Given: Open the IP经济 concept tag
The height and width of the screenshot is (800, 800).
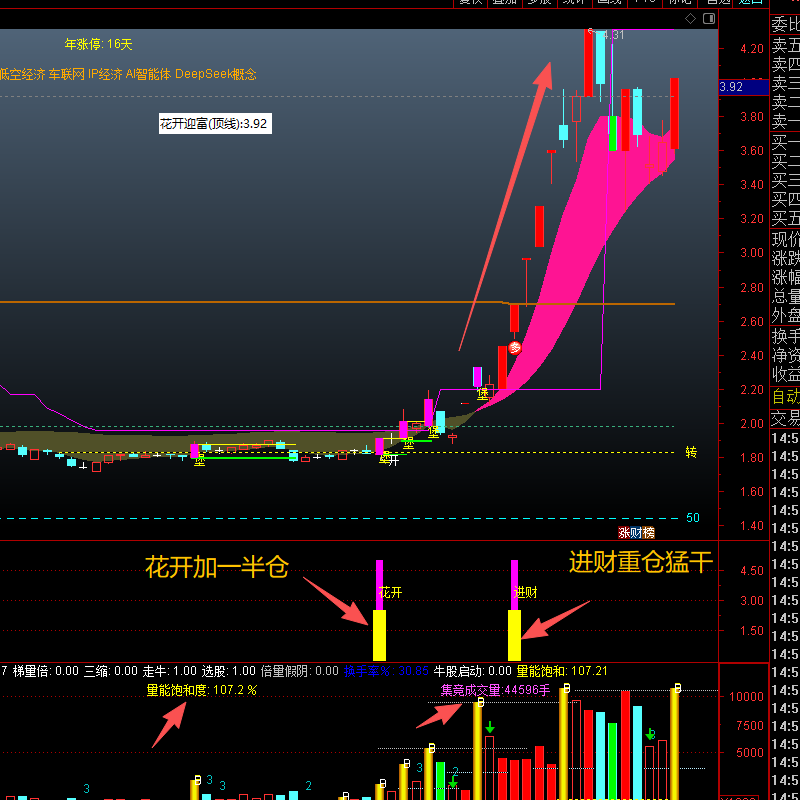Looking at the screenshot, I should [x=105, y=74].
